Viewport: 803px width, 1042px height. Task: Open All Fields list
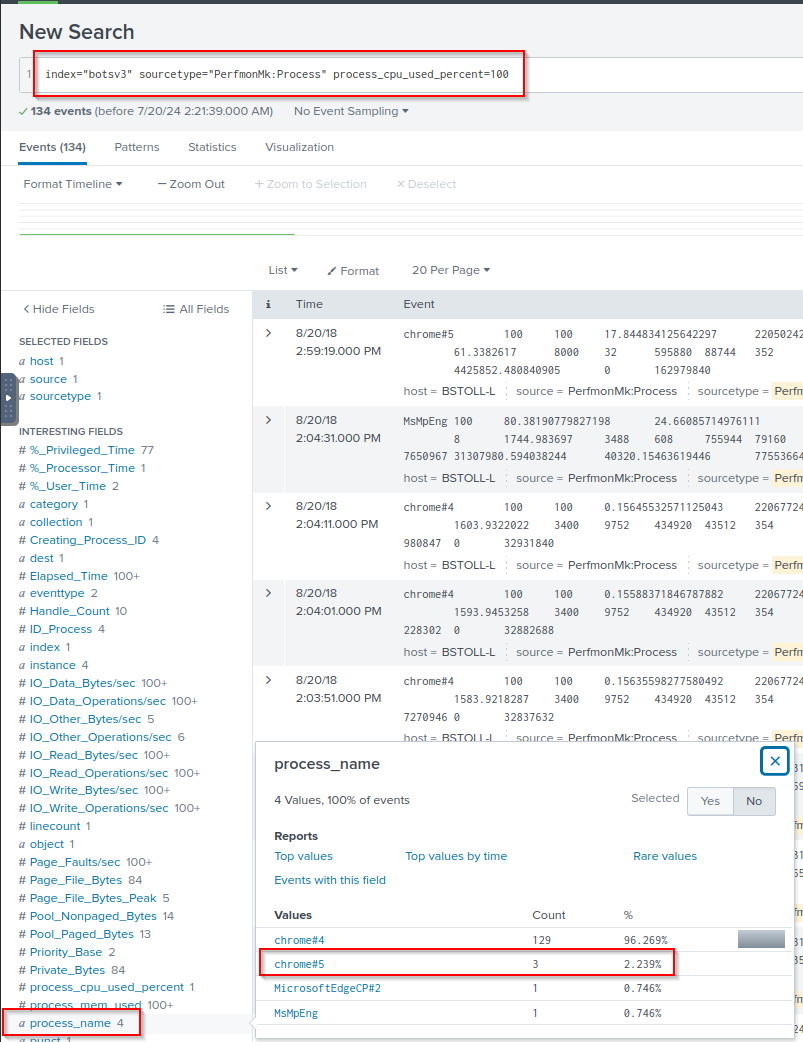click(x=196, y=309)
